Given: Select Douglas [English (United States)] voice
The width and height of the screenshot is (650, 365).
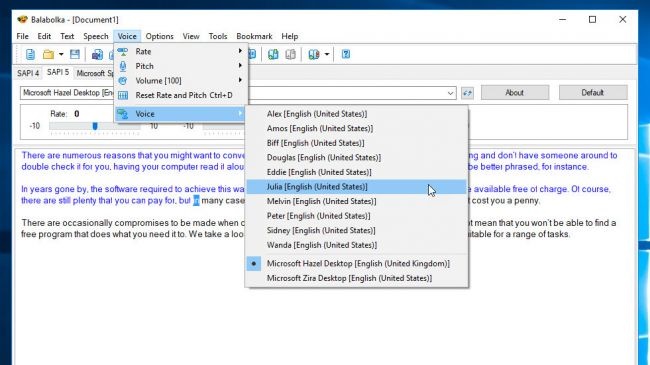Looking at the screenshot, I should point(357,157).
